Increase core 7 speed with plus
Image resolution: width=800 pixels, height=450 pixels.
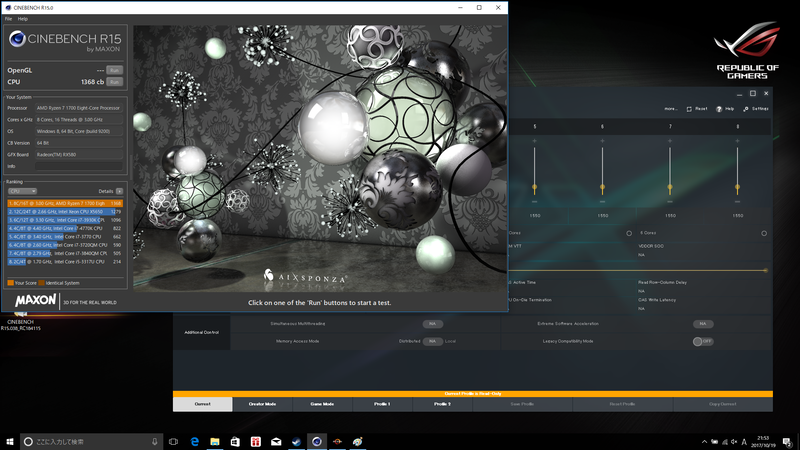[x=670, y=141]
